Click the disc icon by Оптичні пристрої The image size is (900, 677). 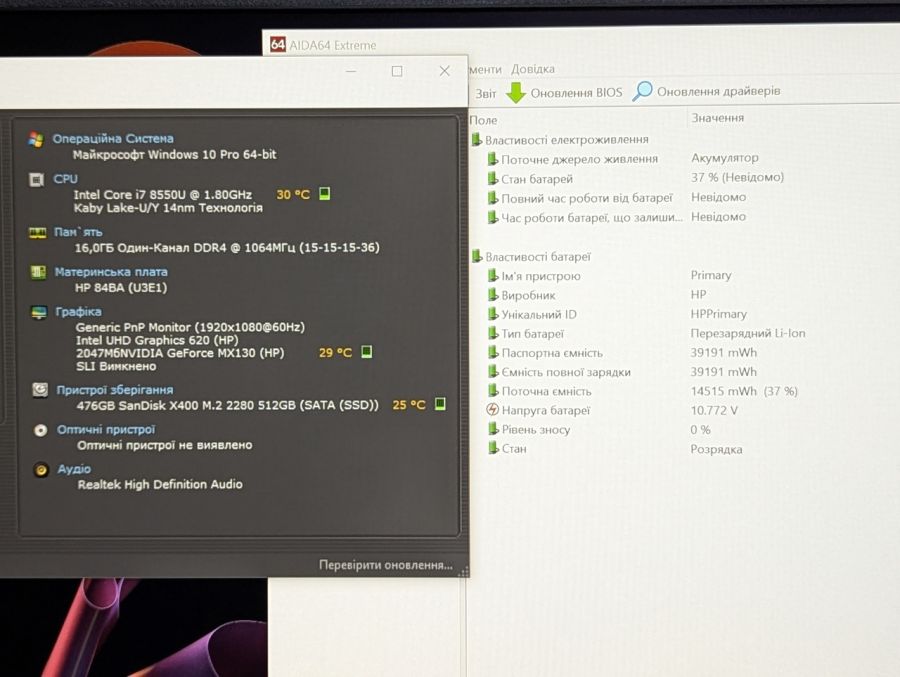point(40,430)
